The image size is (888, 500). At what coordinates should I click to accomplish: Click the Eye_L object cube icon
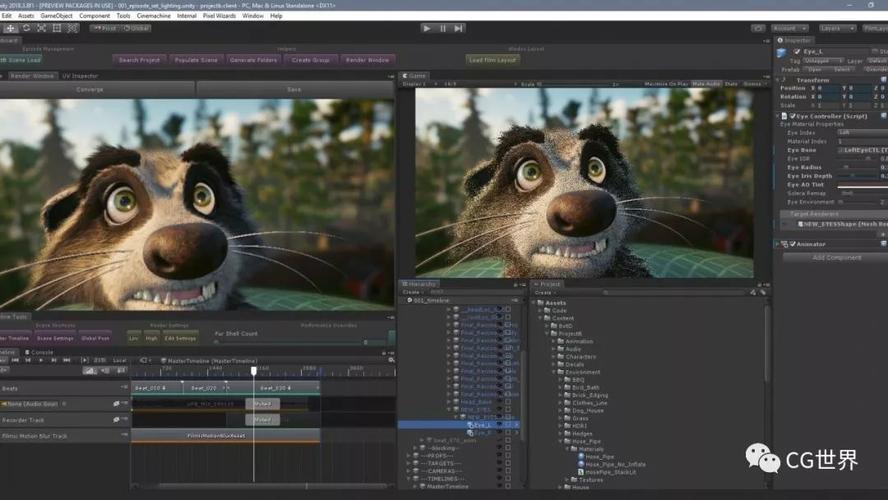point(782,52)
